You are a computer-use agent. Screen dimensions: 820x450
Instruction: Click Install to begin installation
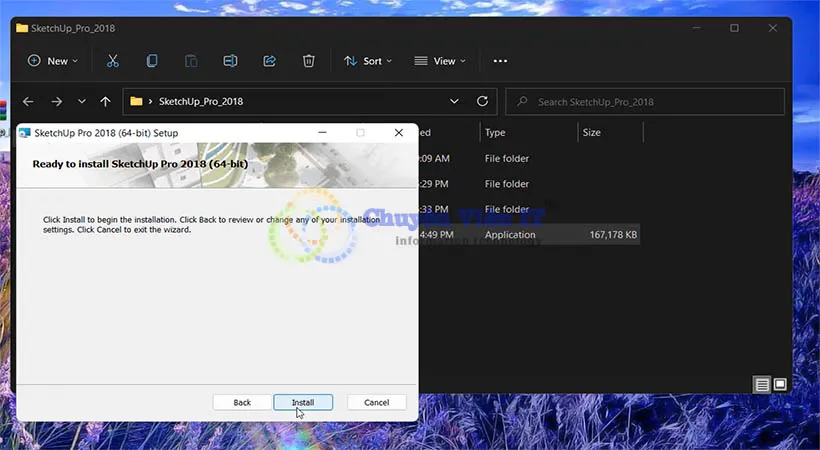302,402
